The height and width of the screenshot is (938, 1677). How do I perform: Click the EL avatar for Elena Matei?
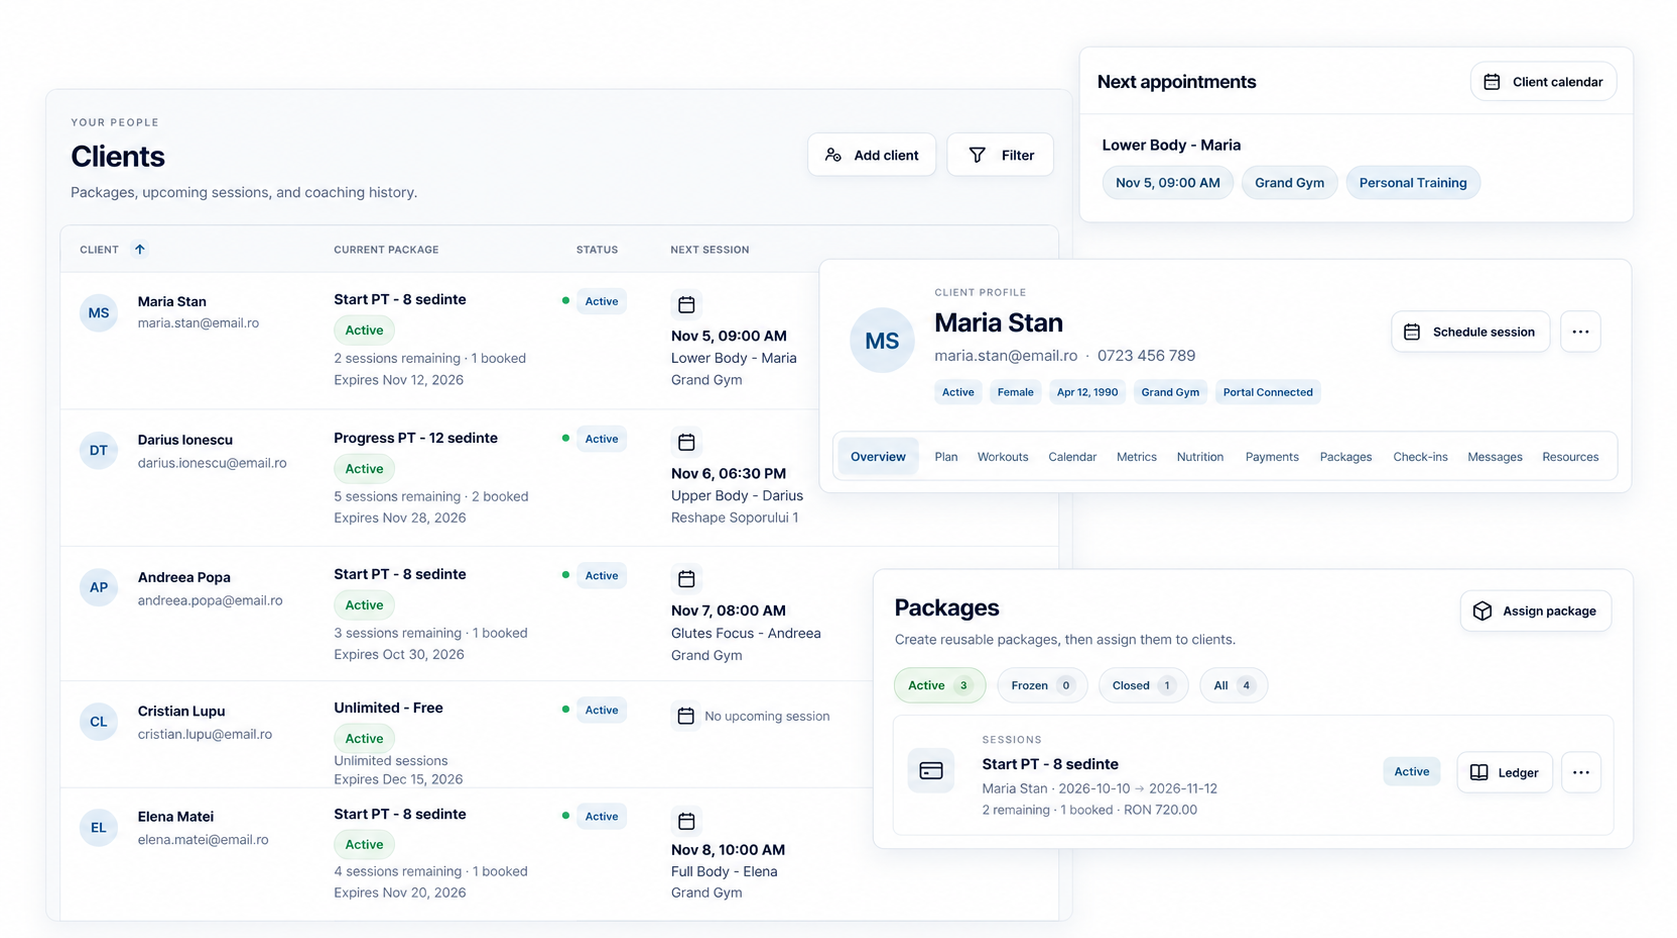(x=99, y=827)
